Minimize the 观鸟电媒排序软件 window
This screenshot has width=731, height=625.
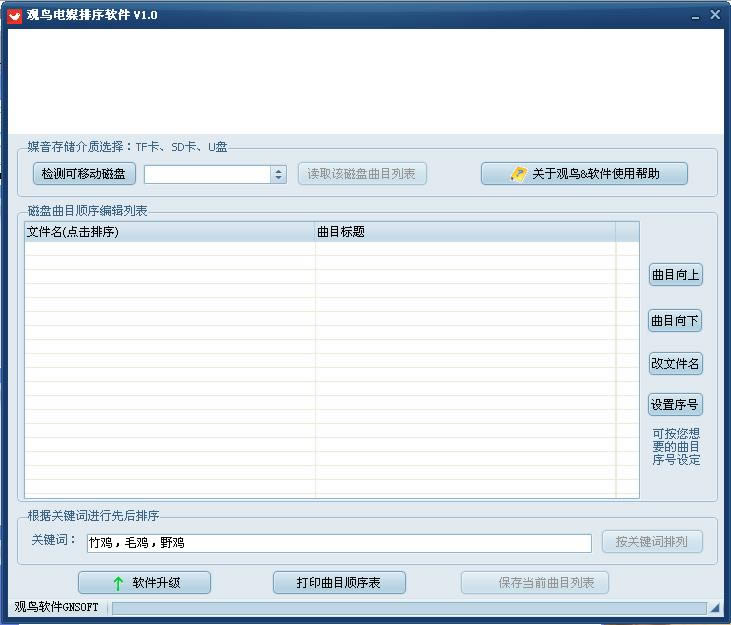click(x=695, y=15)
